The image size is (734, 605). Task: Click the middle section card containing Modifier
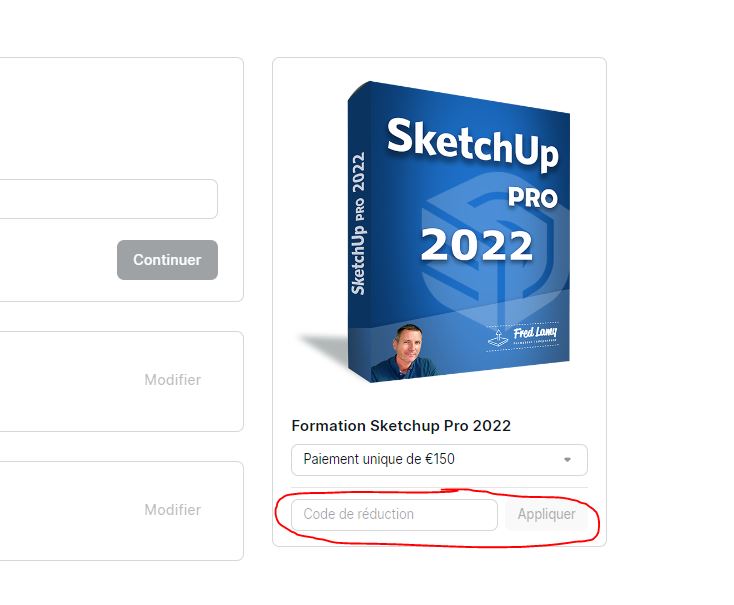pyautogui.click(x=122, y=381)
